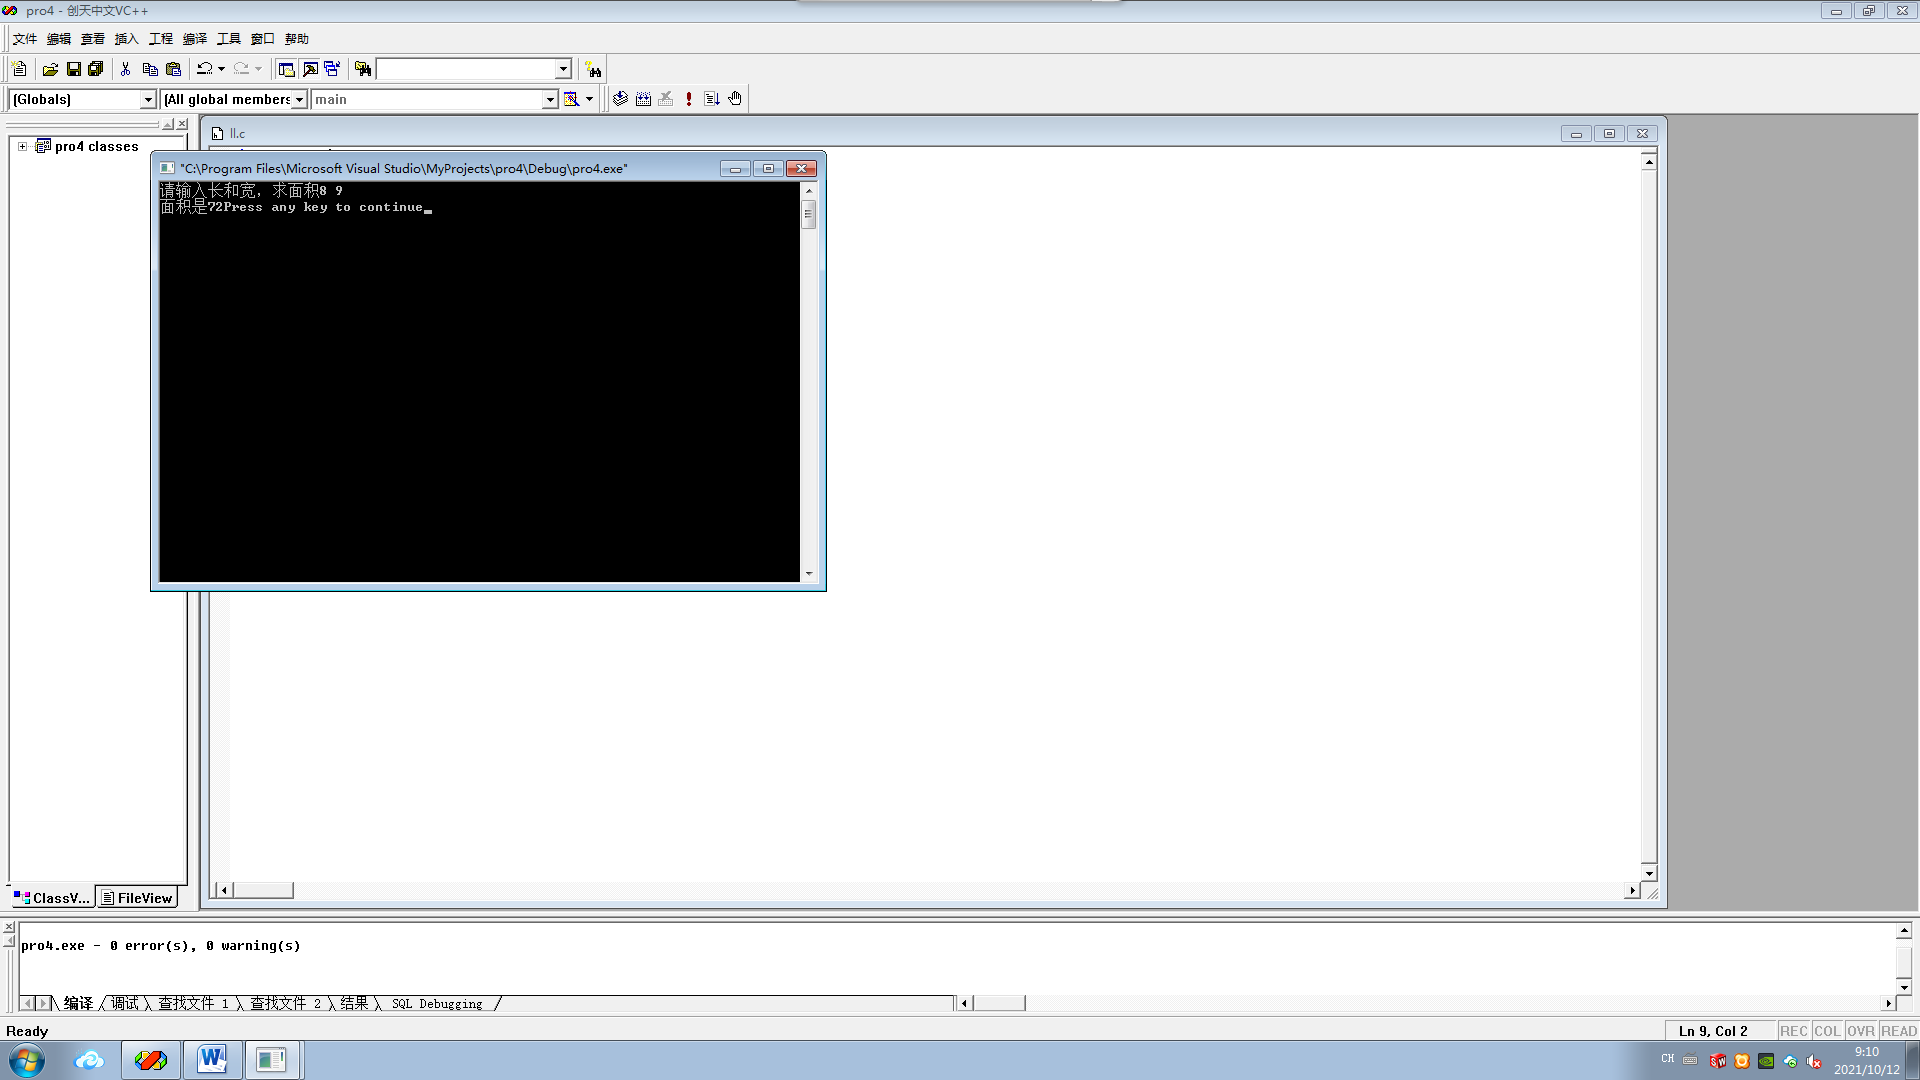Click the search text combo box field

(466, 69)
